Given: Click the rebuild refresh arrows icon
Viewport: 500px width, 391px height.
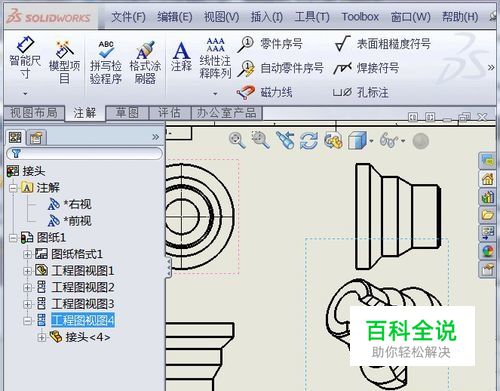Looking at the screenshot, I should click(x=309, y=140).
